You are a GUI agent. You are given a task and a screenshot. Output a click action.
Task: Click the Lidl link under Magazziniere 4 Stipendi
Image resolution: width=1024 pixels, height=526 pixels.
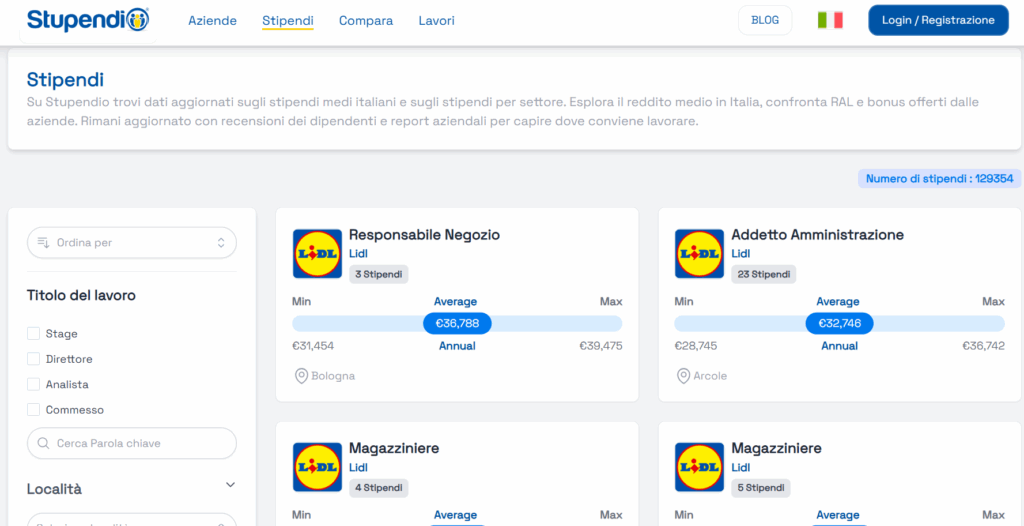pos(359,467)
